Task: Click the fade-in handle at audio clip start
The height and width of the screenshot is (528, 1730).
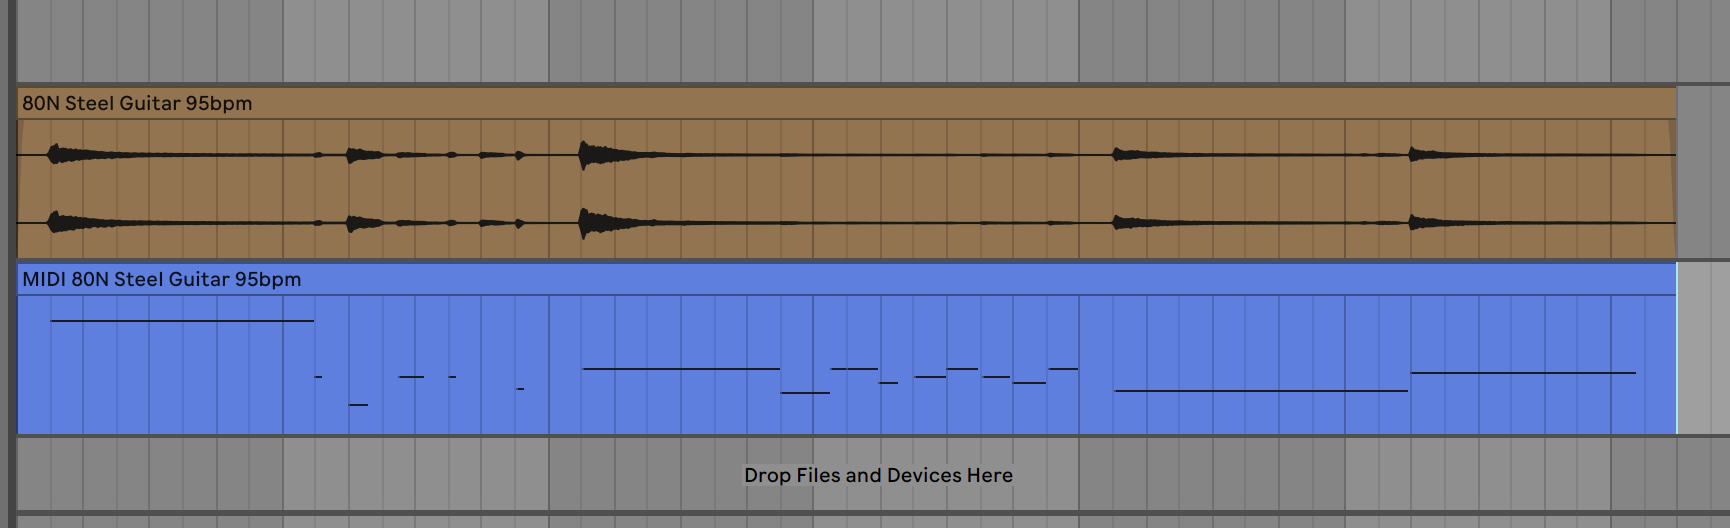Action: tap(20, 122)
